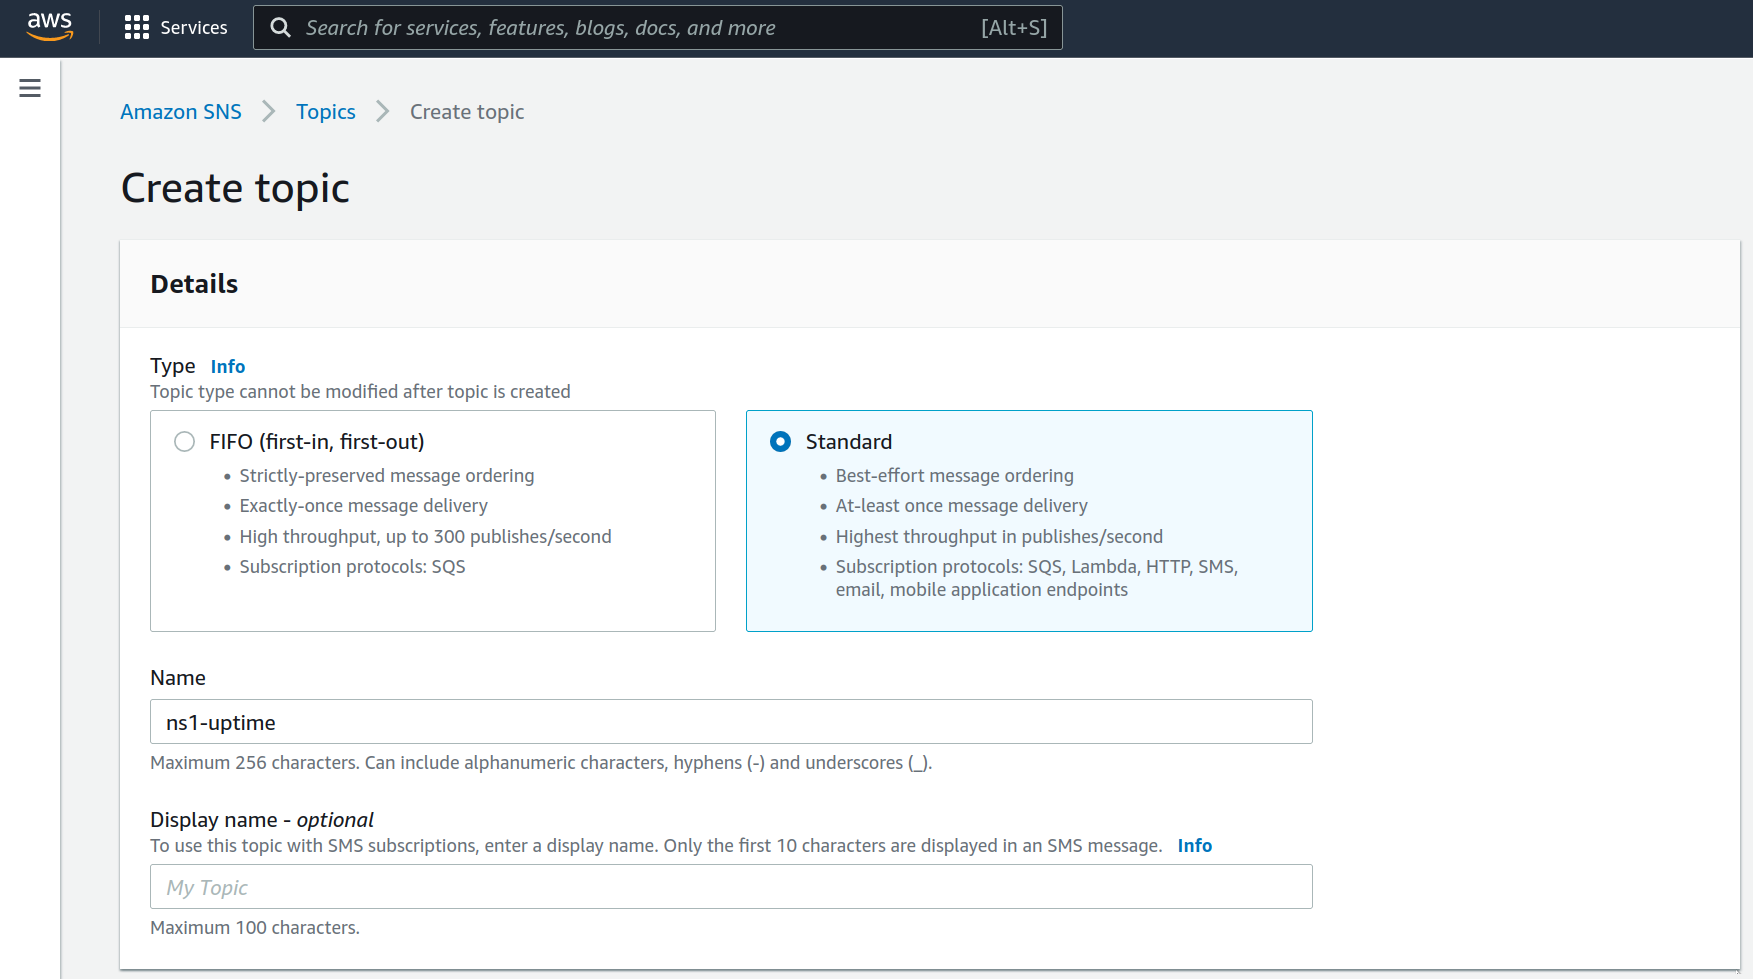This screenshot has height=979, width=1753.
Task: Open the hamburger side navigation menu
Action: pyautogui.click(x=30, y=88)
